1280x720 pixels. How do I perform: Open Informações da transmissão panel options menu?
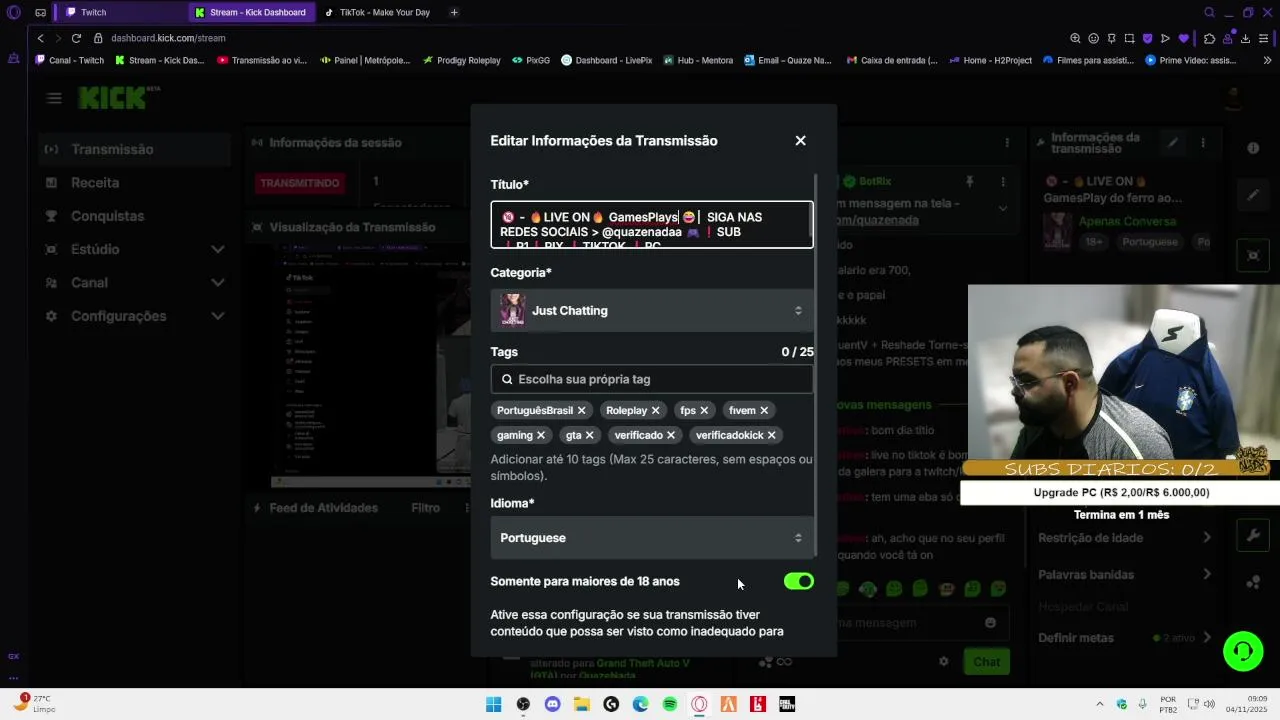click(x=1203, y=143)
